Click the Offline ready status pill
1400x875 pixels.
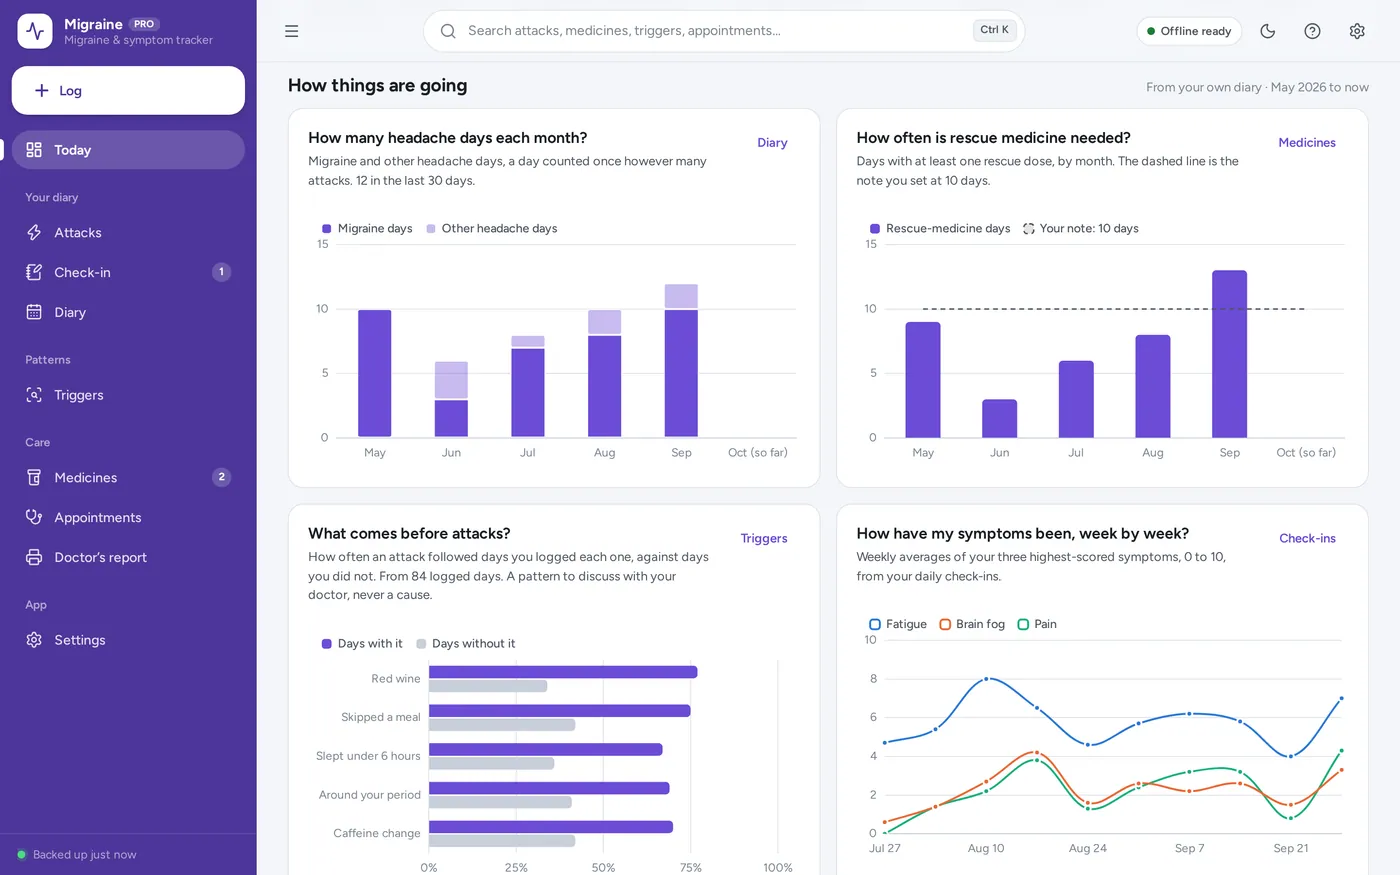(x=1189, y=31)
